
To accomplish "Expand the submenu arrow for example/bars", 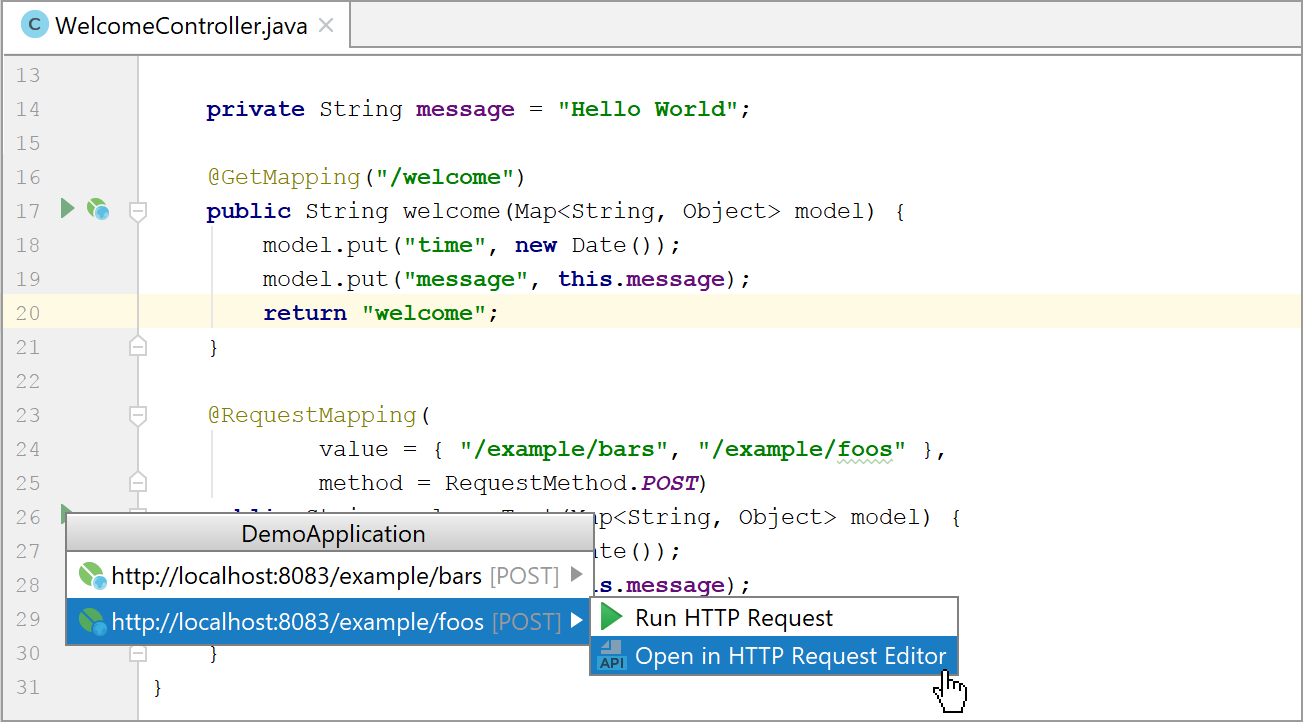I will tap(576, 575).
